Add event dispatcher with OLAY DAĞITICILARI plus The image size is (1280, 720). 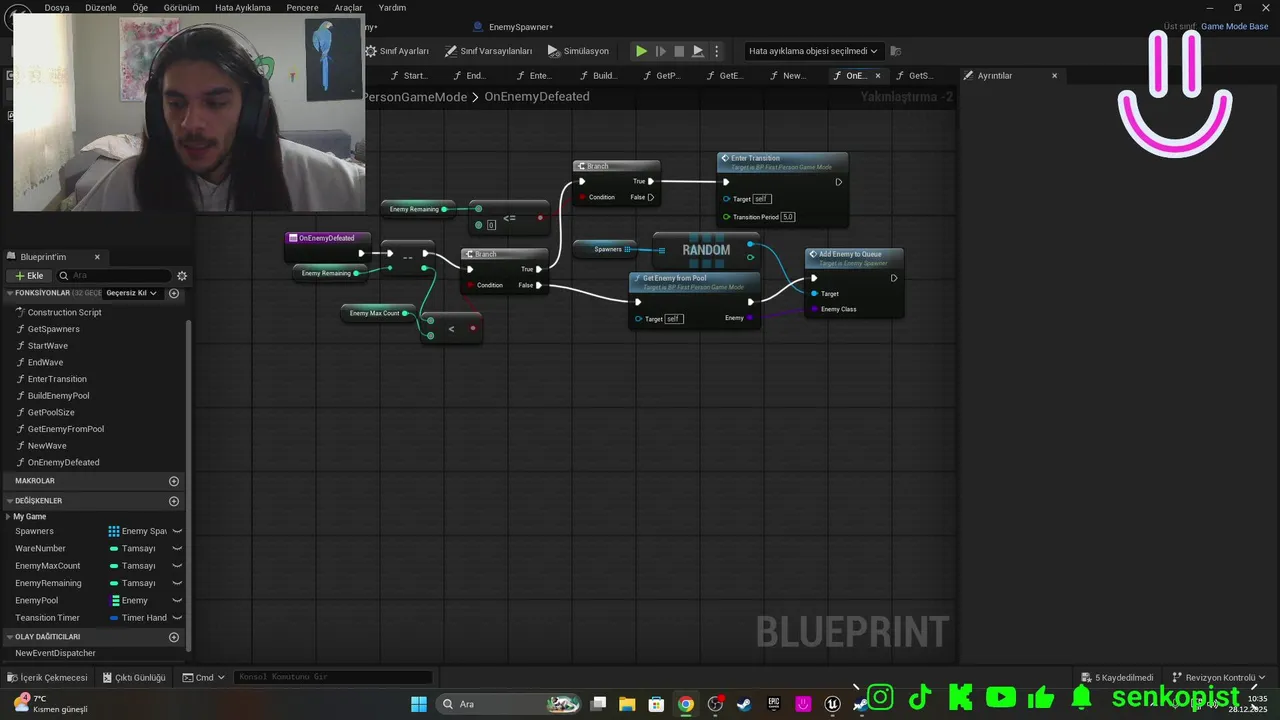[x=174, y=637]
